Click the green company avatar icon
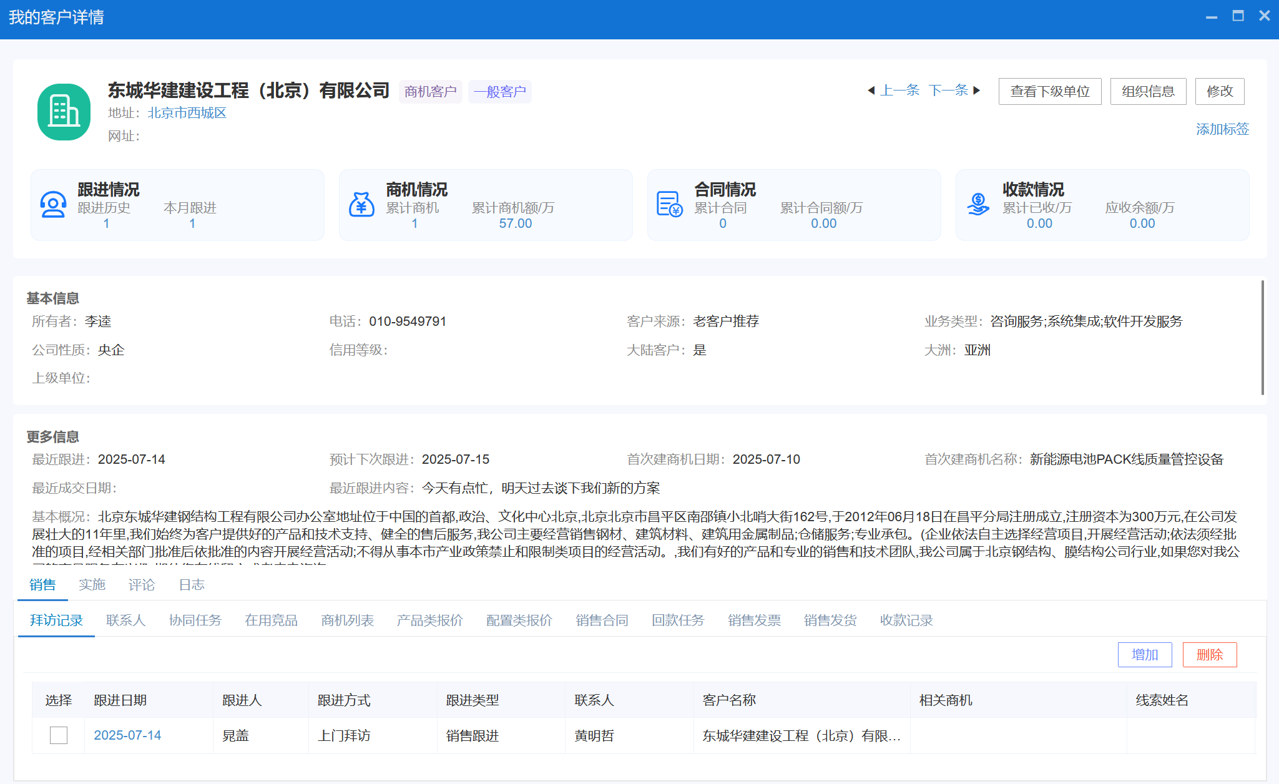The width and height of the screenshot is (1279, 784). point(64,103)
